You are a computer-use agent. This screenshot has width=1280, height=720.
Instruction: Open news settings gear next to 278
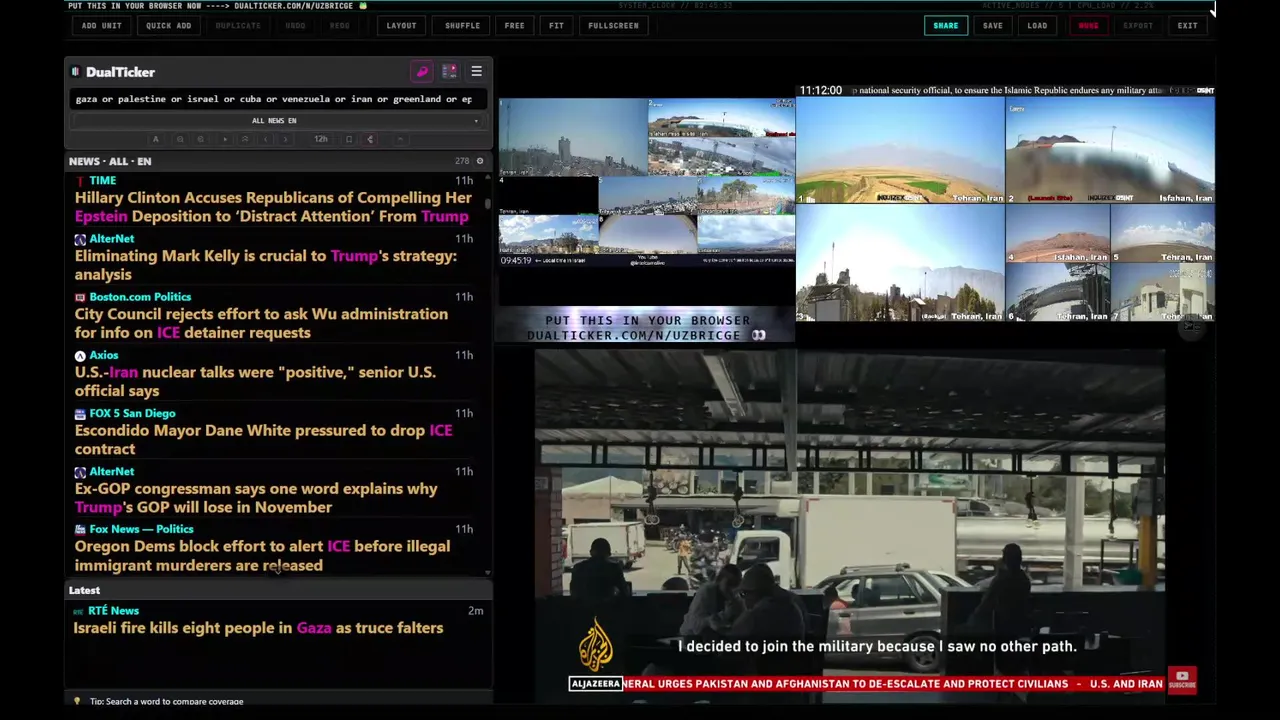pos(479,161)
